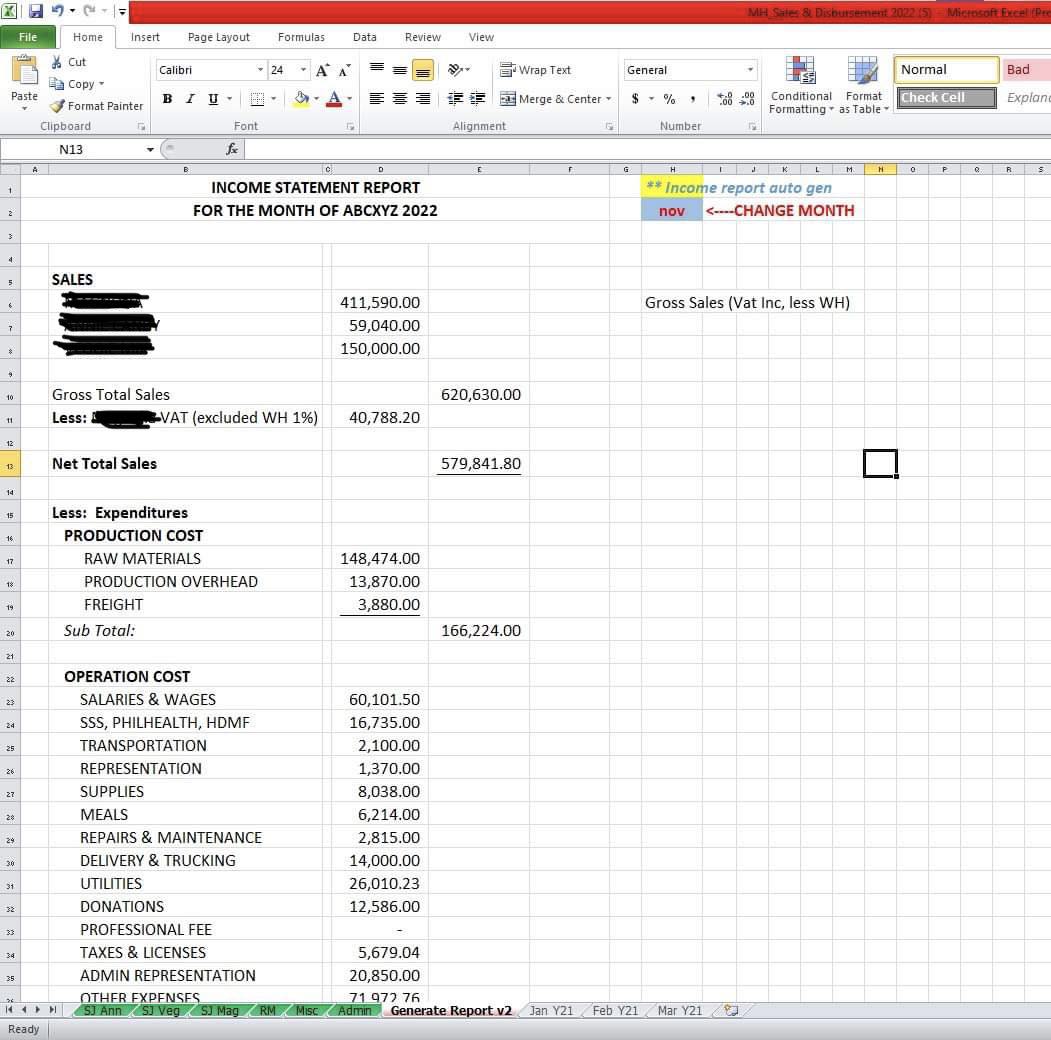Decrease font size with Shrink Font icon

345,70
